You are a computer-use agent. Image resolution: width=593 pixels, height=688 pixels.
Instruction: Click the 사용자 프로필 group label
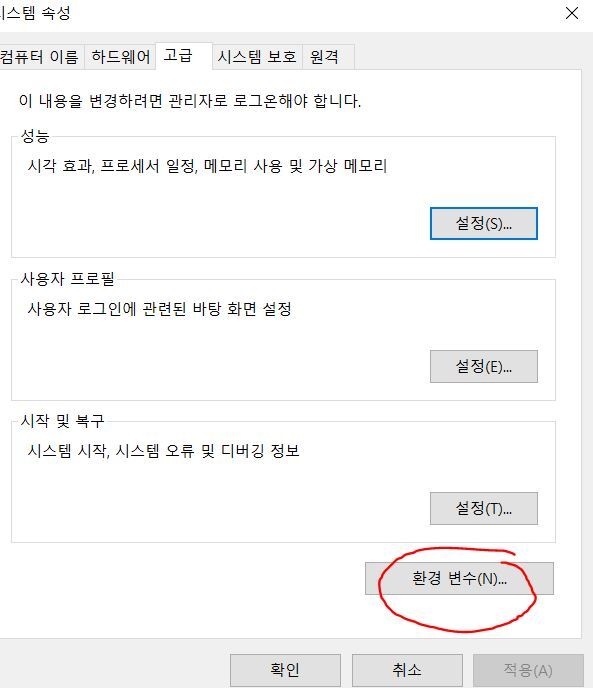[68, 279]
